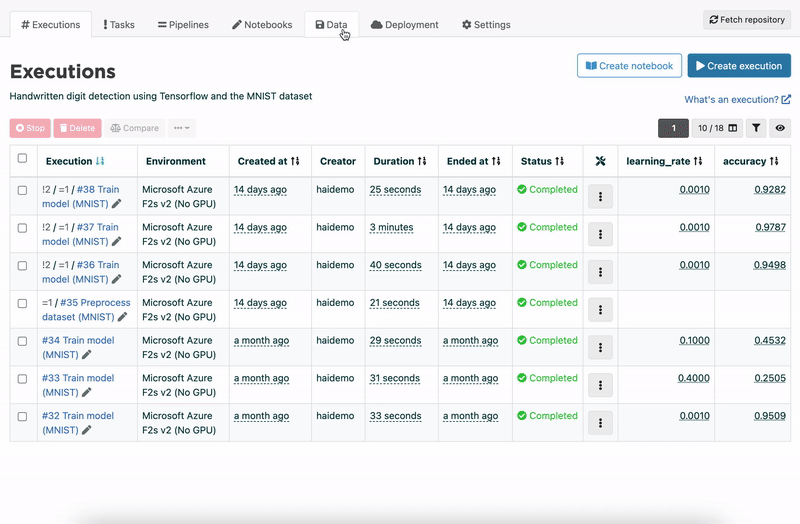Open actions menu for execution #35
Screen dimensions: 800x524
601,310
